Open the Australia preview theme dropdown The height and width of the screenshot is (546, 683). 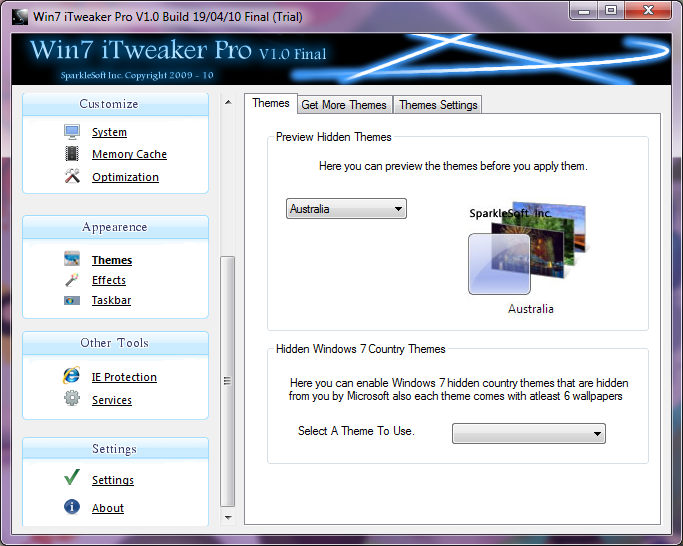click(346, 209)
